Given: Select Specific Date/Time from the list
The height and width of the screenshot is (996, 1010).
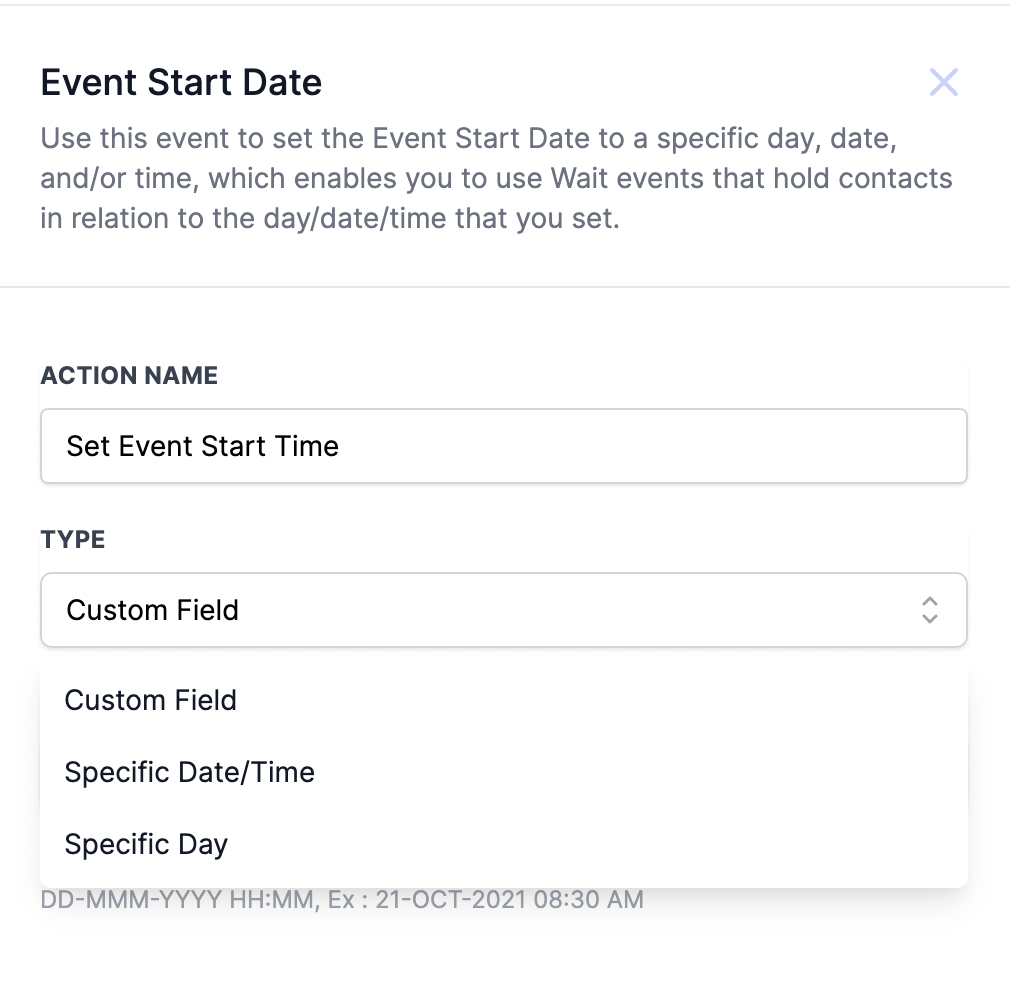Looking at the screenshot, I should (189, 772).
